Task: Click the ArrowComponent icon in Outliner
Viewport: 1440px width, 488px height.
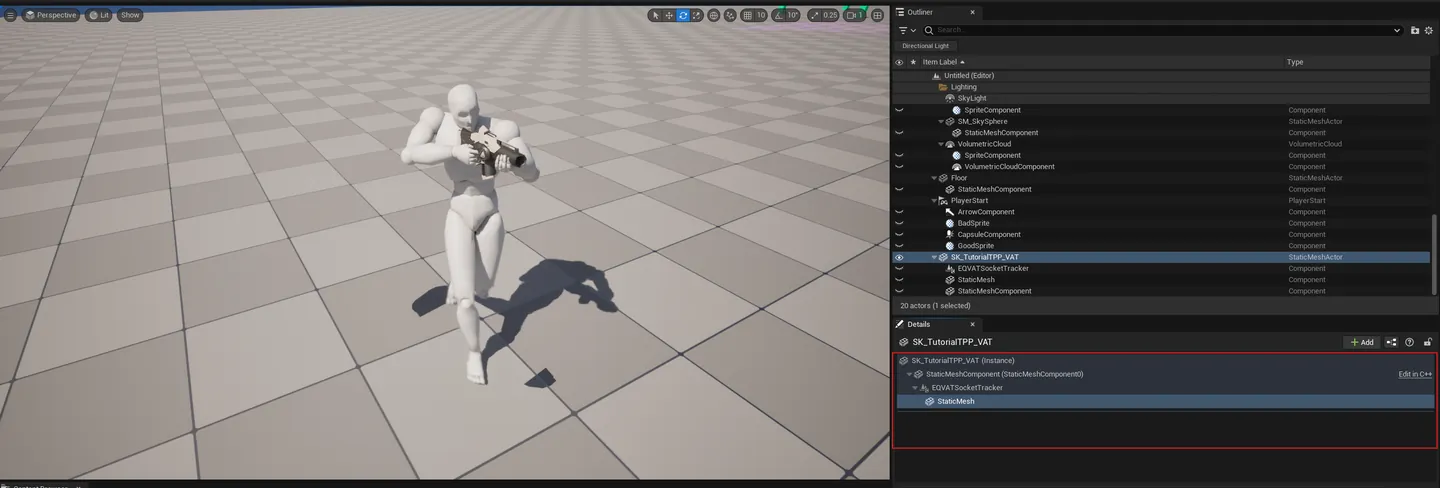Action: click(950, 212)
